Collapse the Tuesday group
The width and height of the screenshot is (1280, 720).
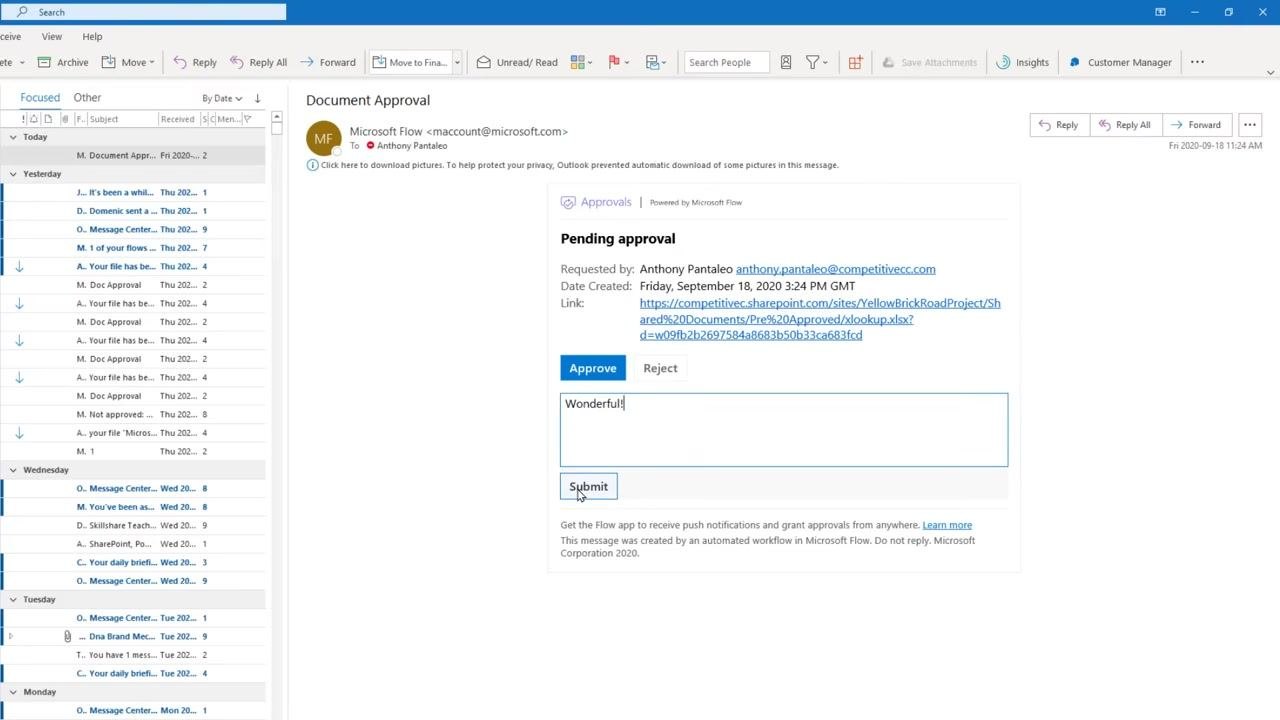pos(13,599)
